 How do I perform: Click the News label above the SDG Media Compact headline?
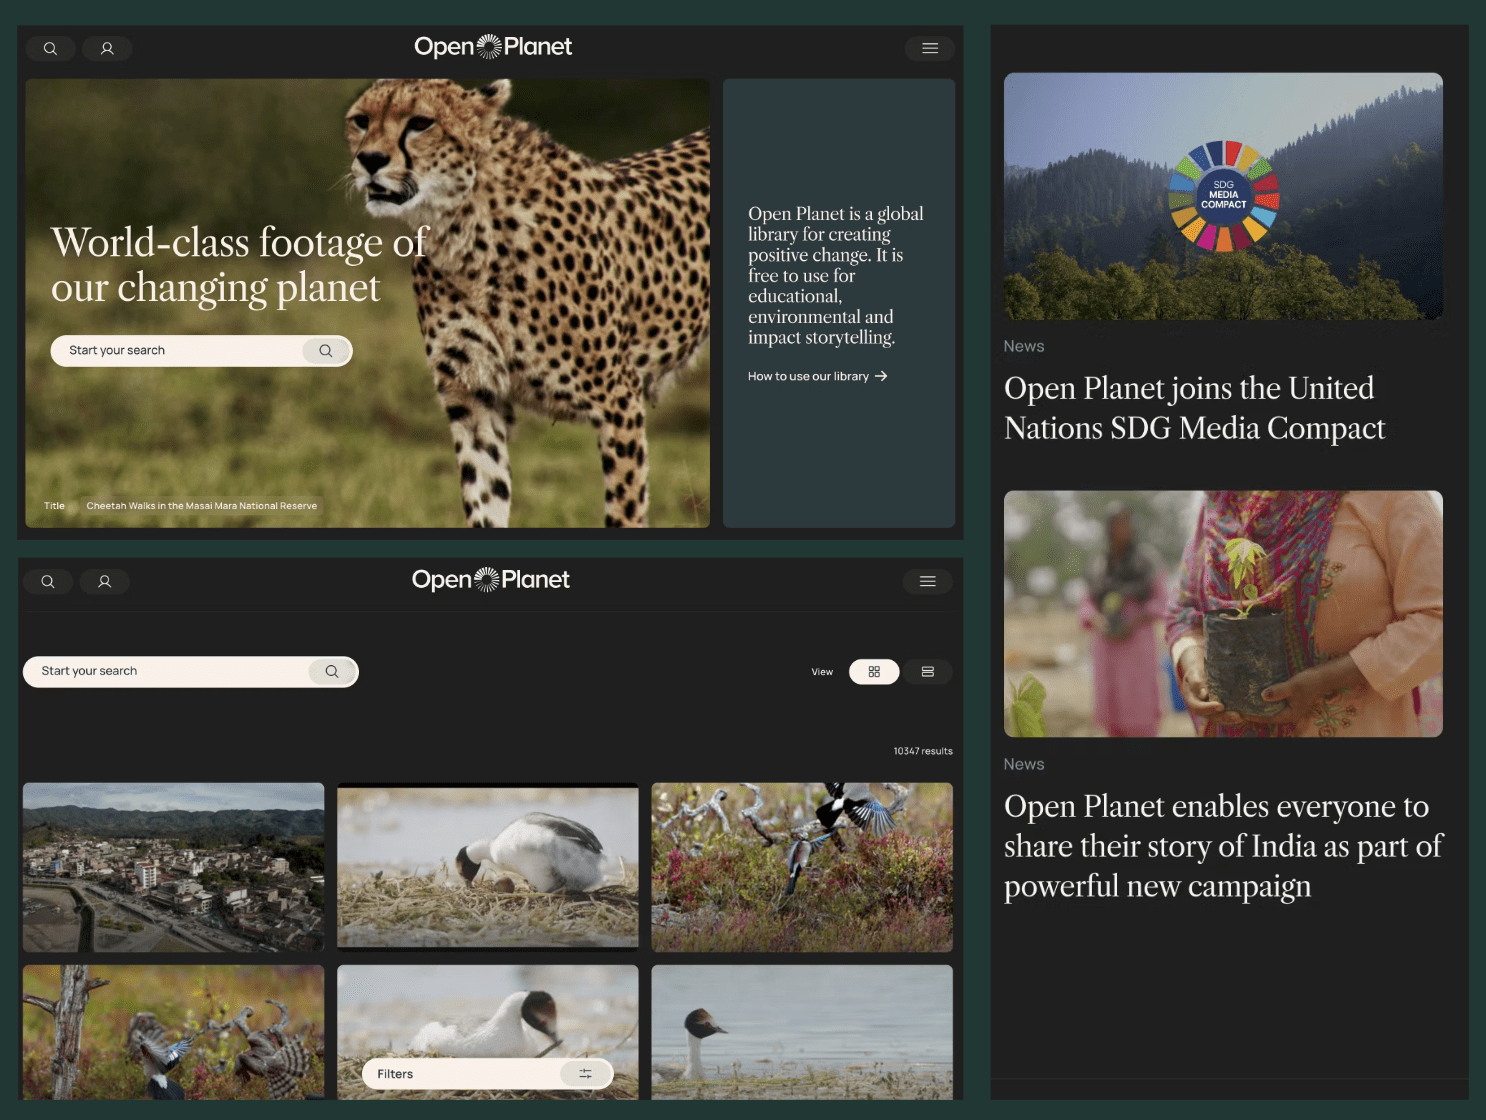1024,346
